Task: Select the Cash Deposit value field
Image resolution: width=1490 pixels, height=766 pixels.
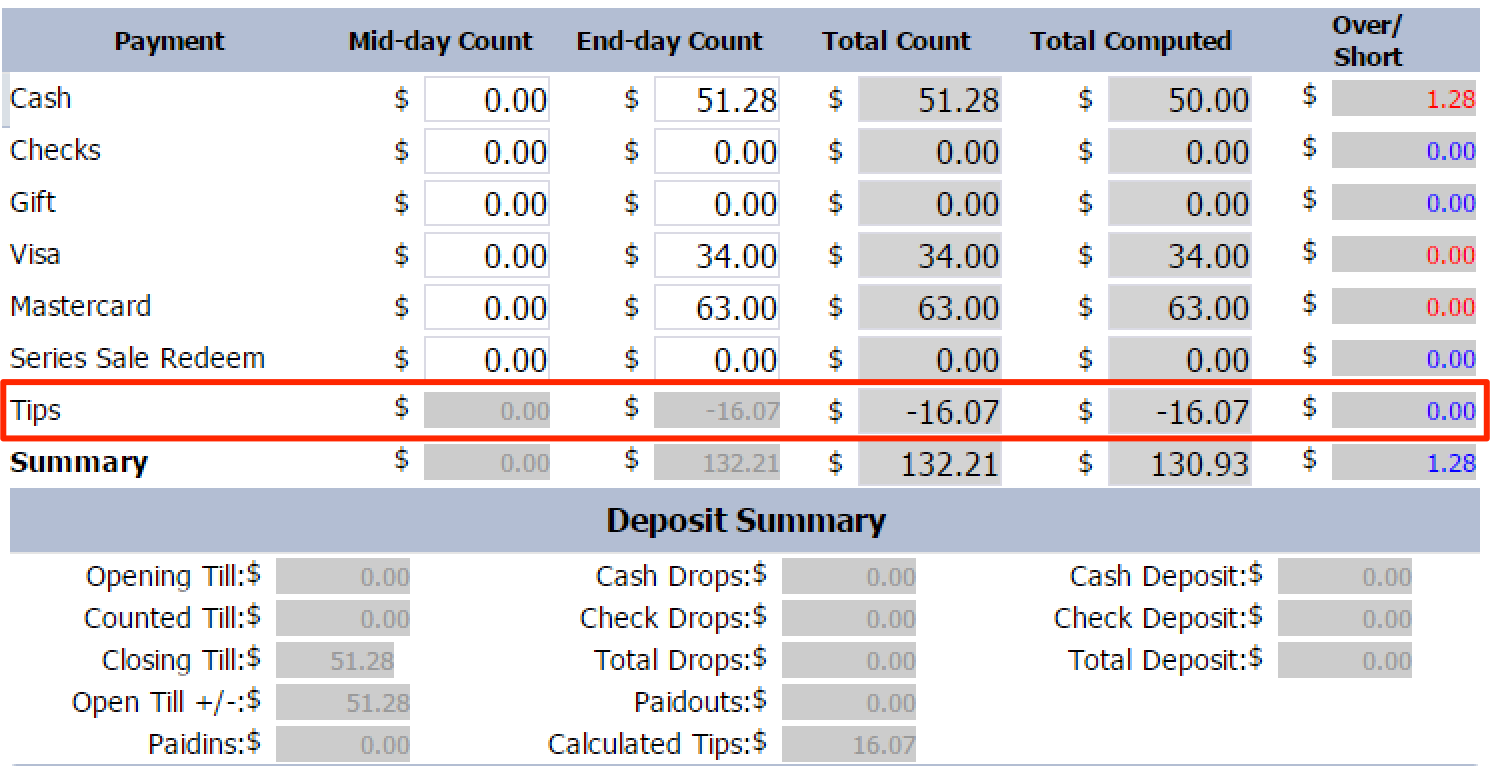Action: coord(1345,577)
